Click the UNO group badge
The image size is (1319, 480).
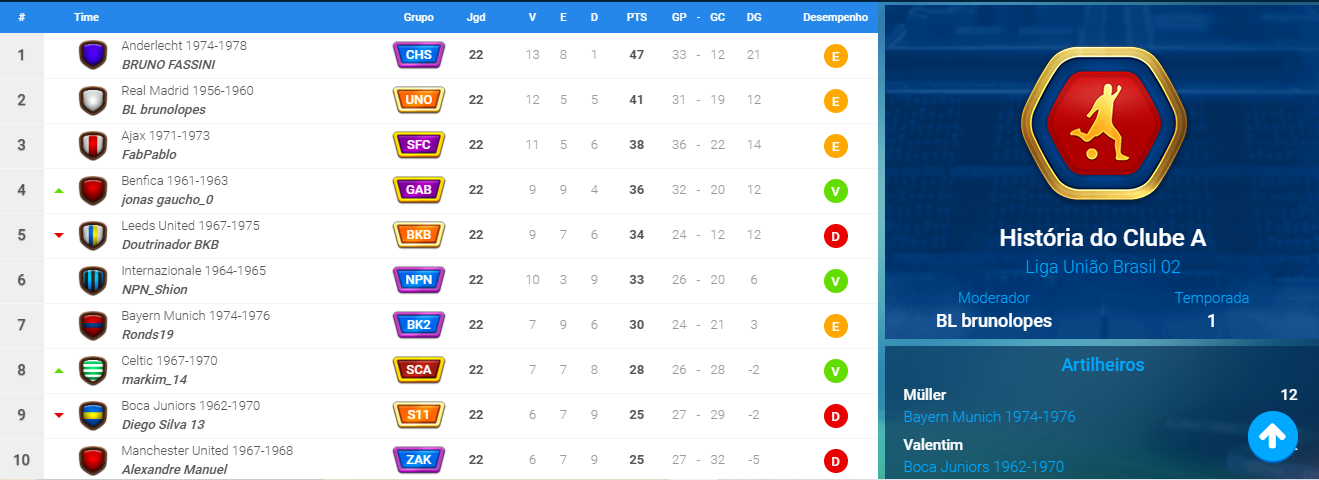coord(419,100)
